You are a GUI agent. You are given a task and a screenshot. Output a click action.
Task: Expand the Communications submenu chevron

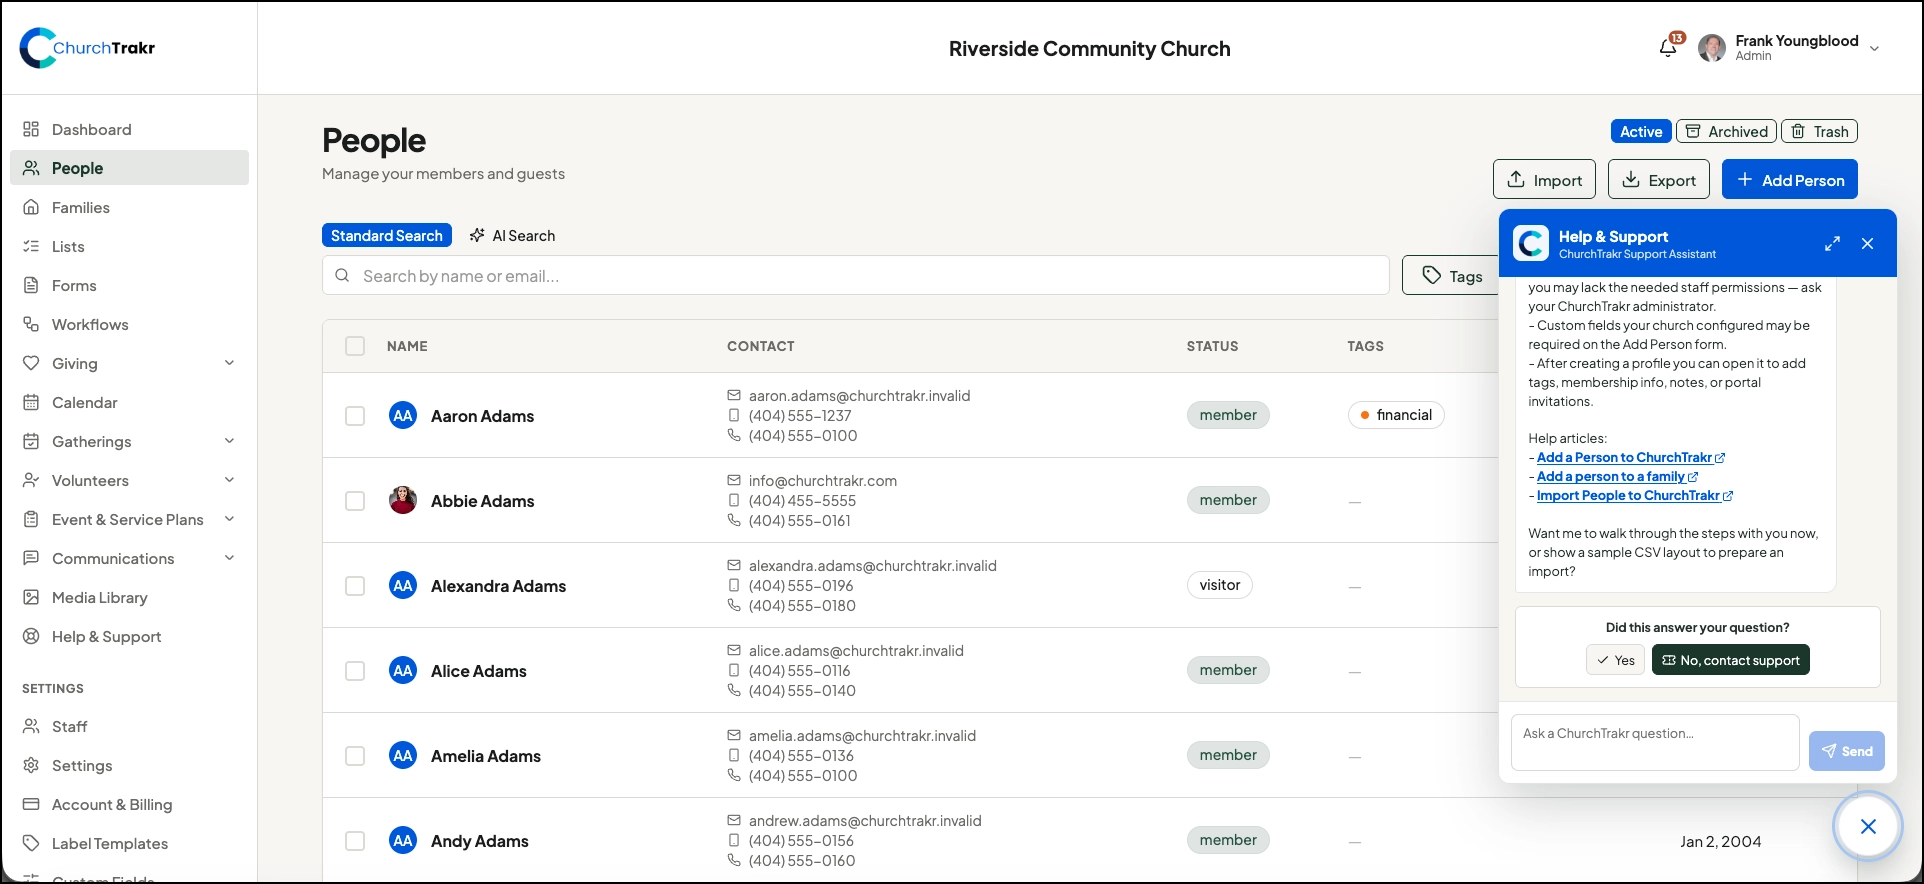coord(230,558)
